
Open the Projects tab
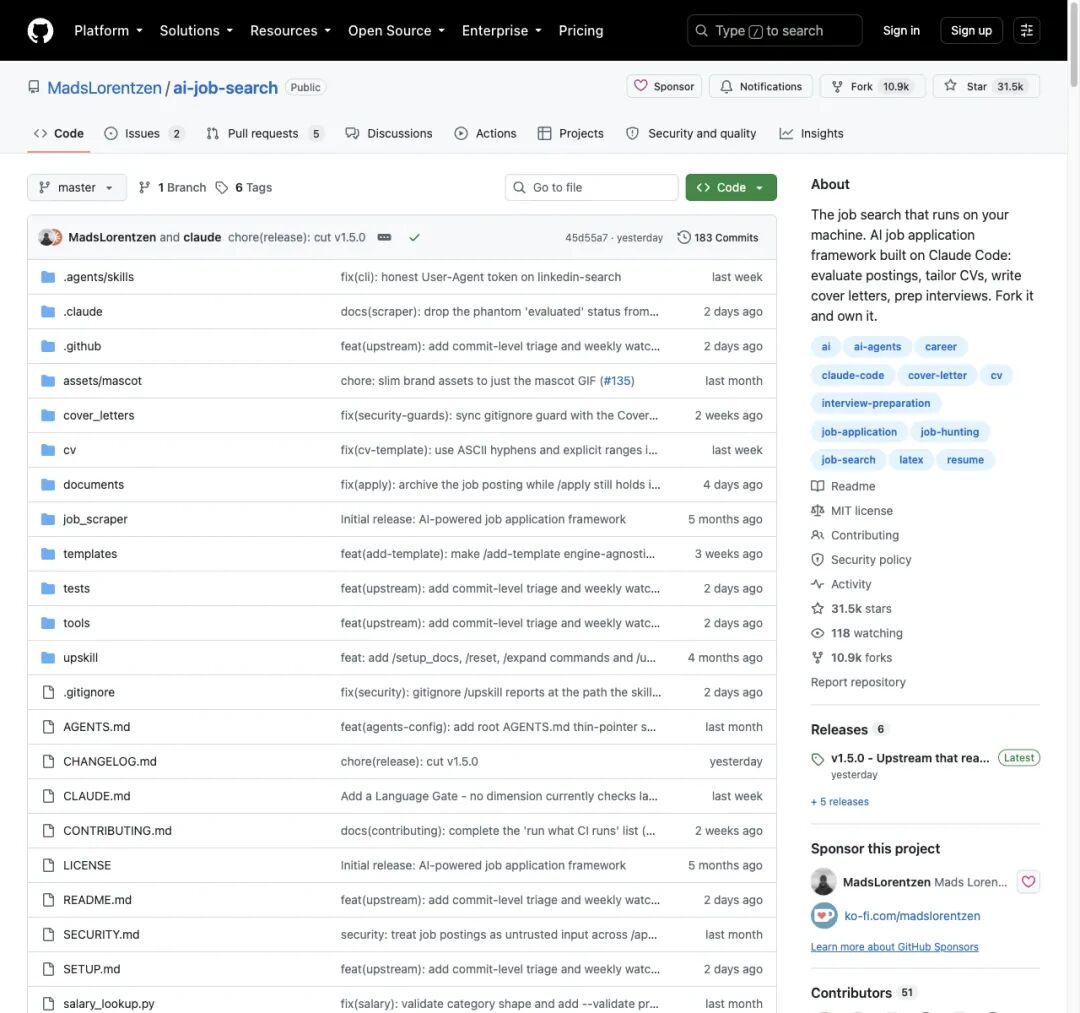[571, 134]
